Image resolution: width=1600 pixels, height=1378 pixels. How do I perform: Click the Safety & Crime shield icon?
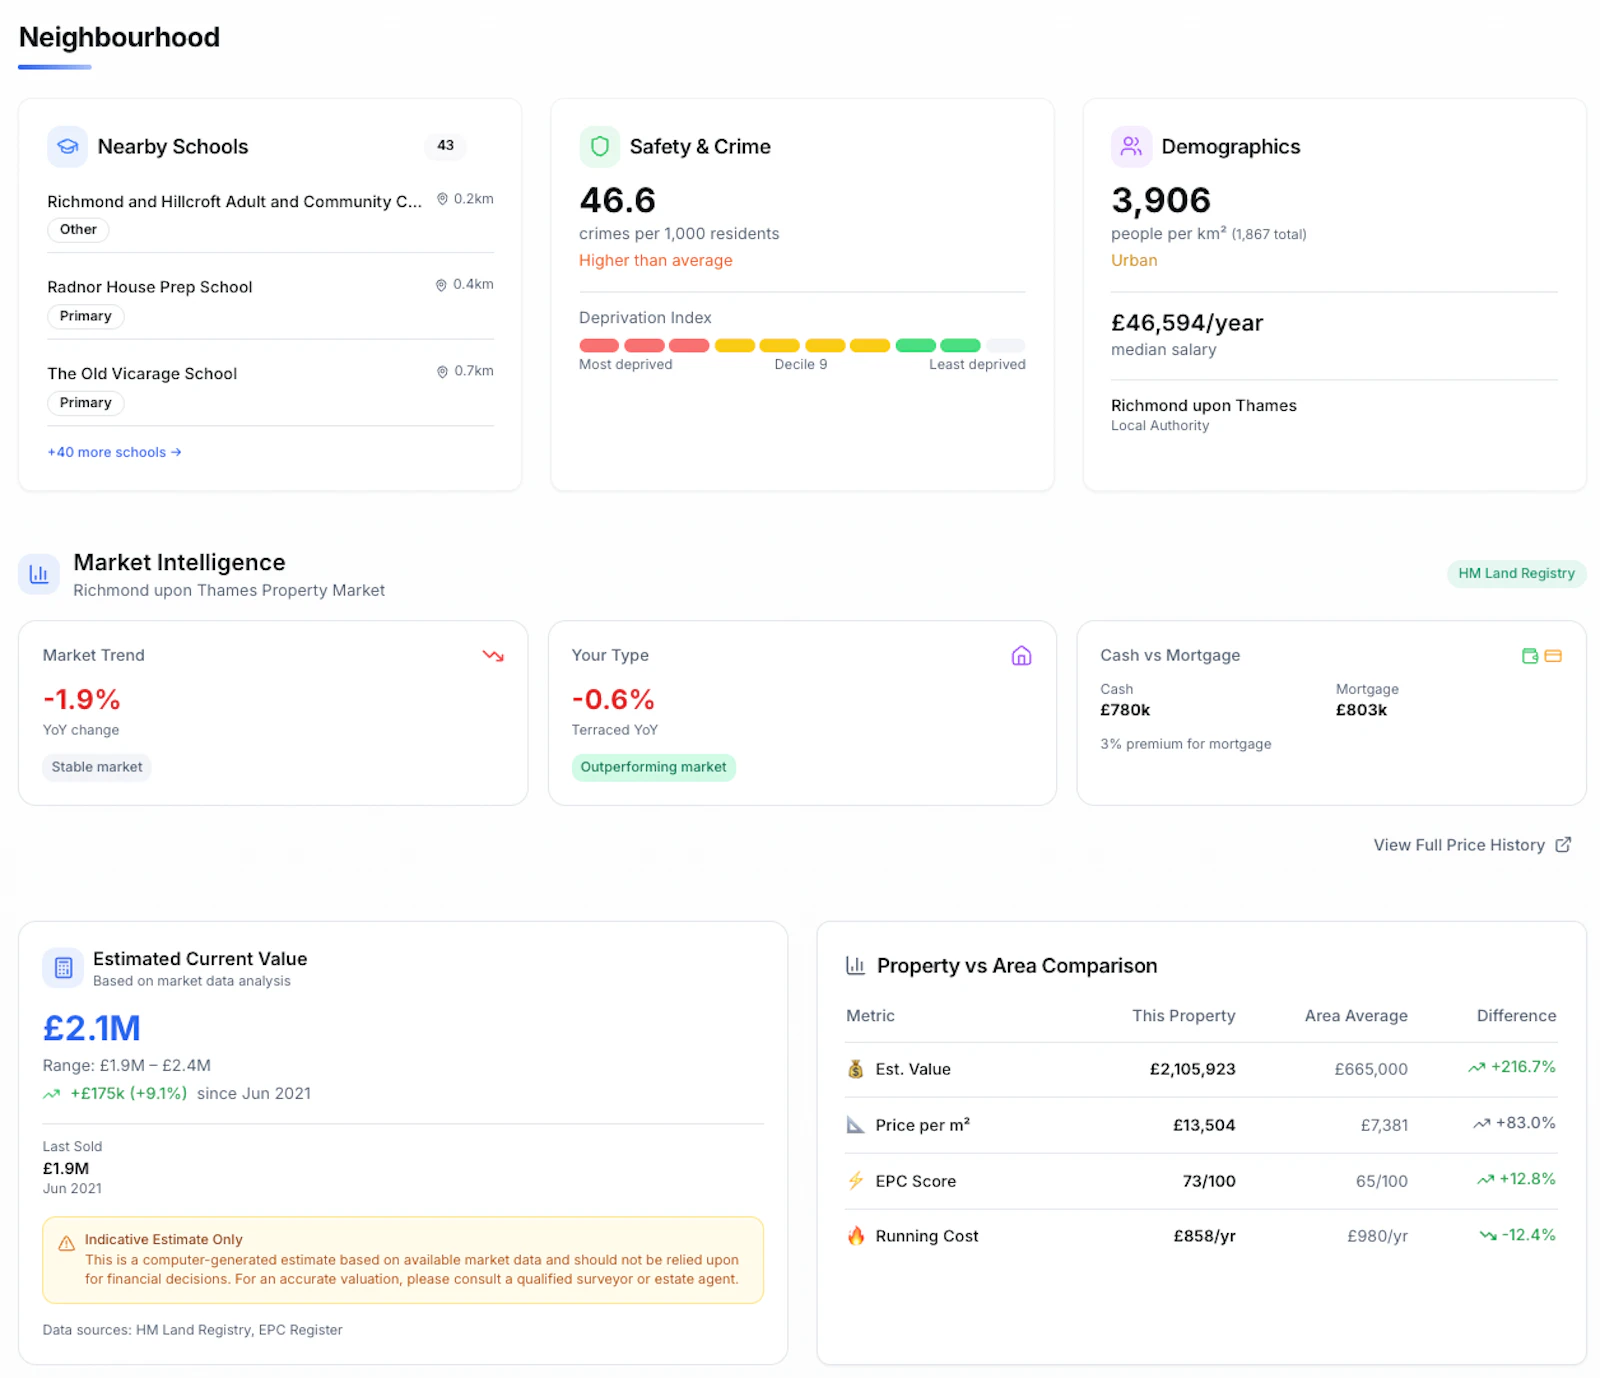pyautogui.click(x=599, y=147)
